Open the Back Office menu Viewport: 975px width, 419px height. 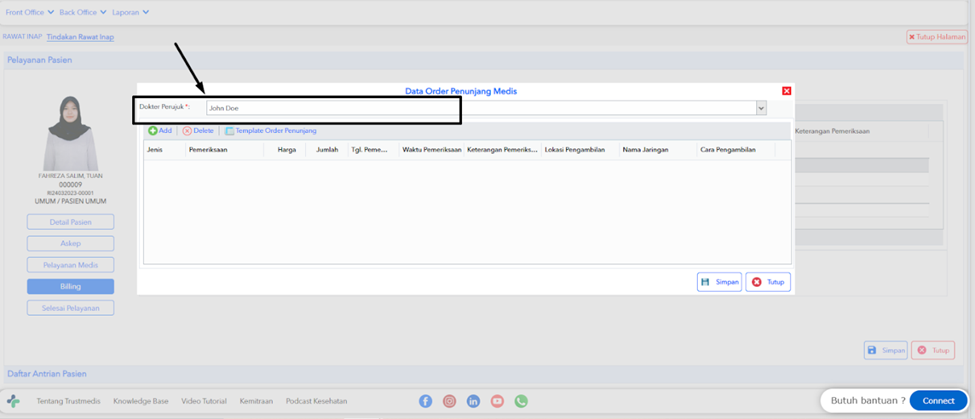83,12
